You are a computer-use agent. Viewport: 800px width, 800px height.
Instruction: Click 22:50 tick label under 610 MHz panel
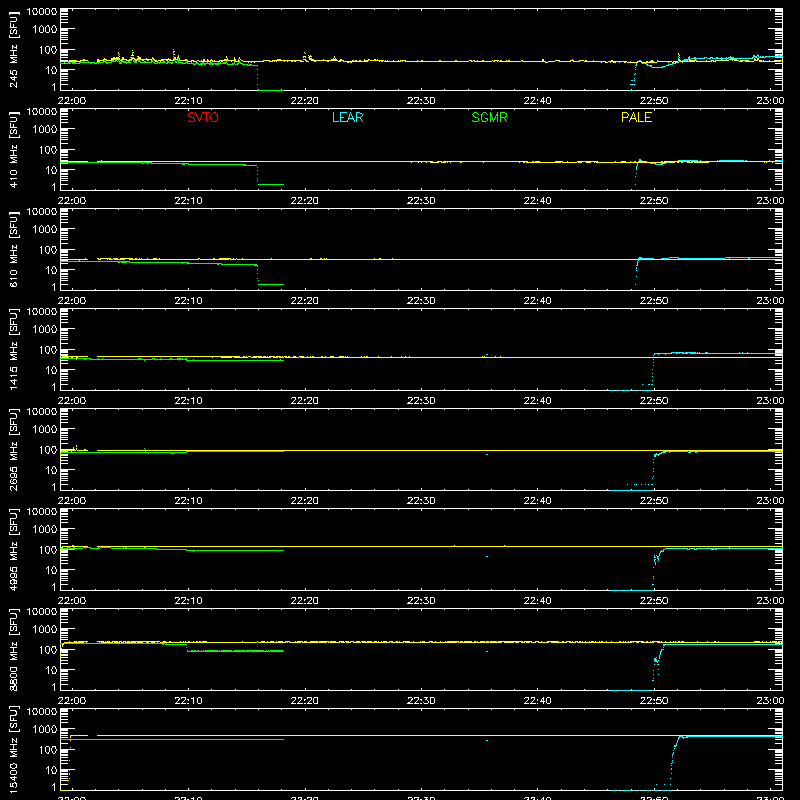[654, 301]
